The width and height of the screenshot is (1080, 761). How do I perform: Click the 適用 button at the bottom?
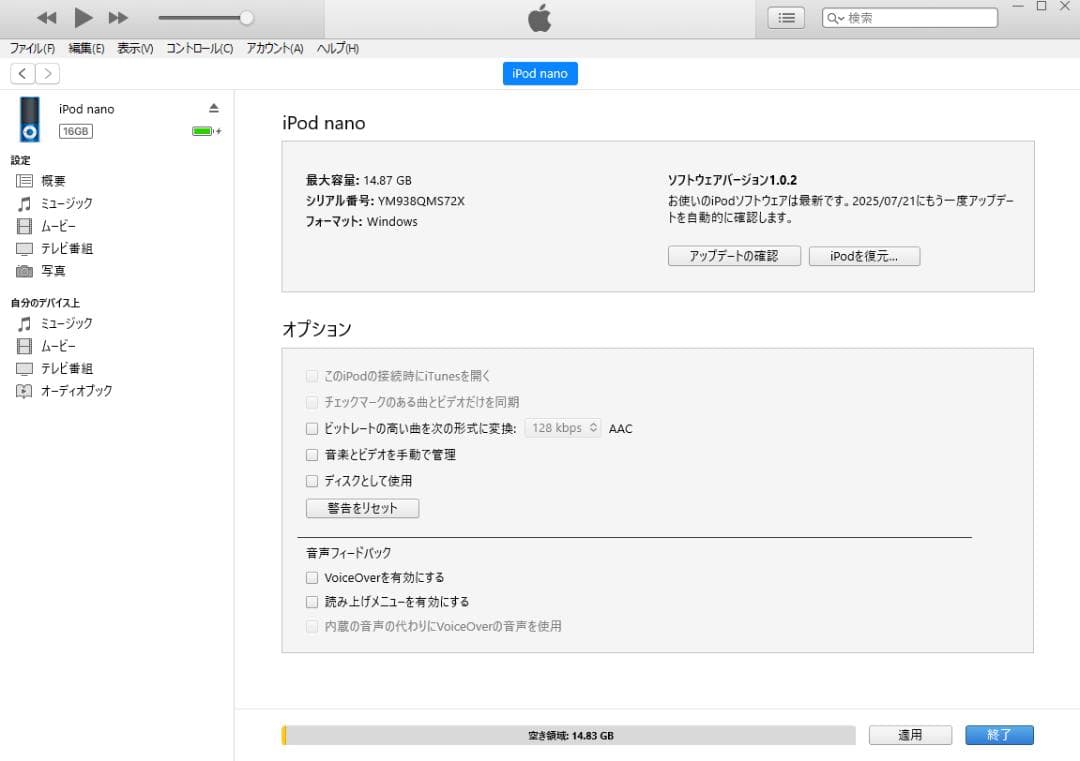coord(910,734)
